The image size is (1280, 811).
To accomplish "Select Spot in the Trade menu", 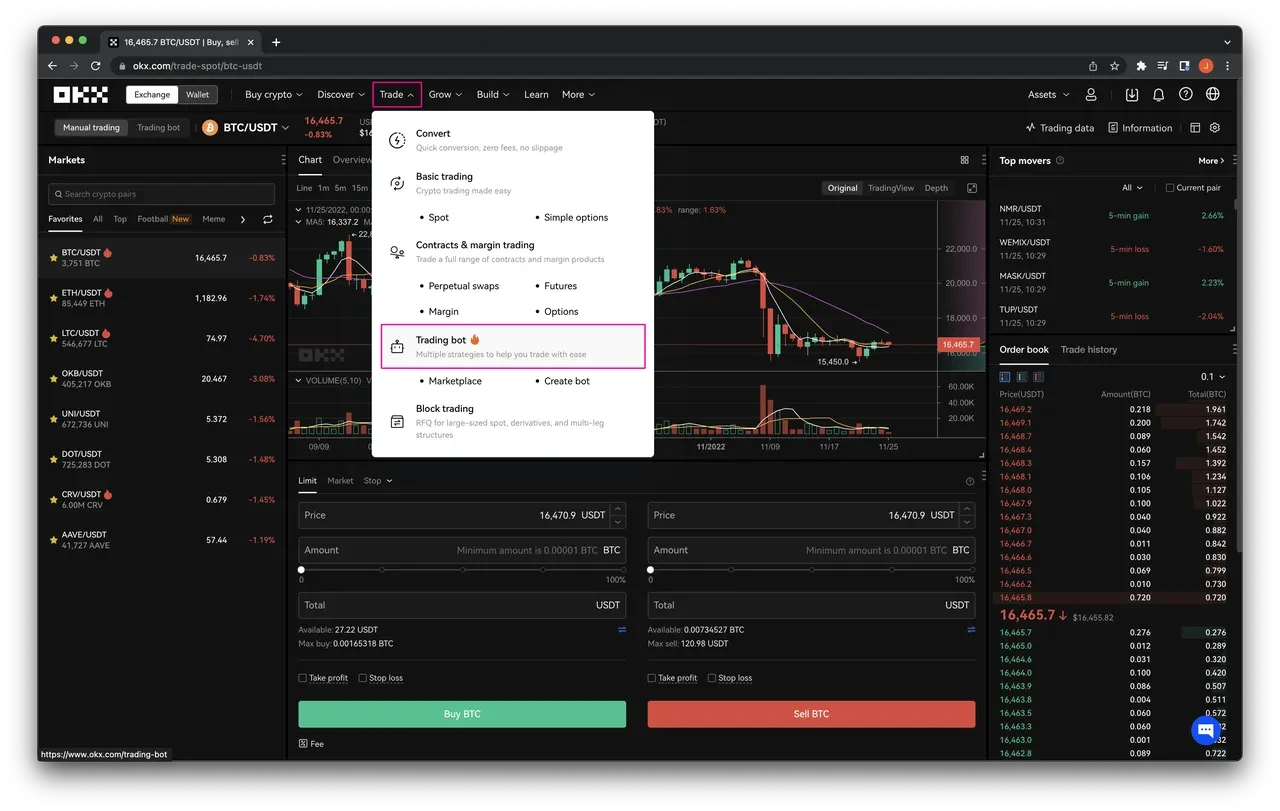I will (x=438, y=217).
